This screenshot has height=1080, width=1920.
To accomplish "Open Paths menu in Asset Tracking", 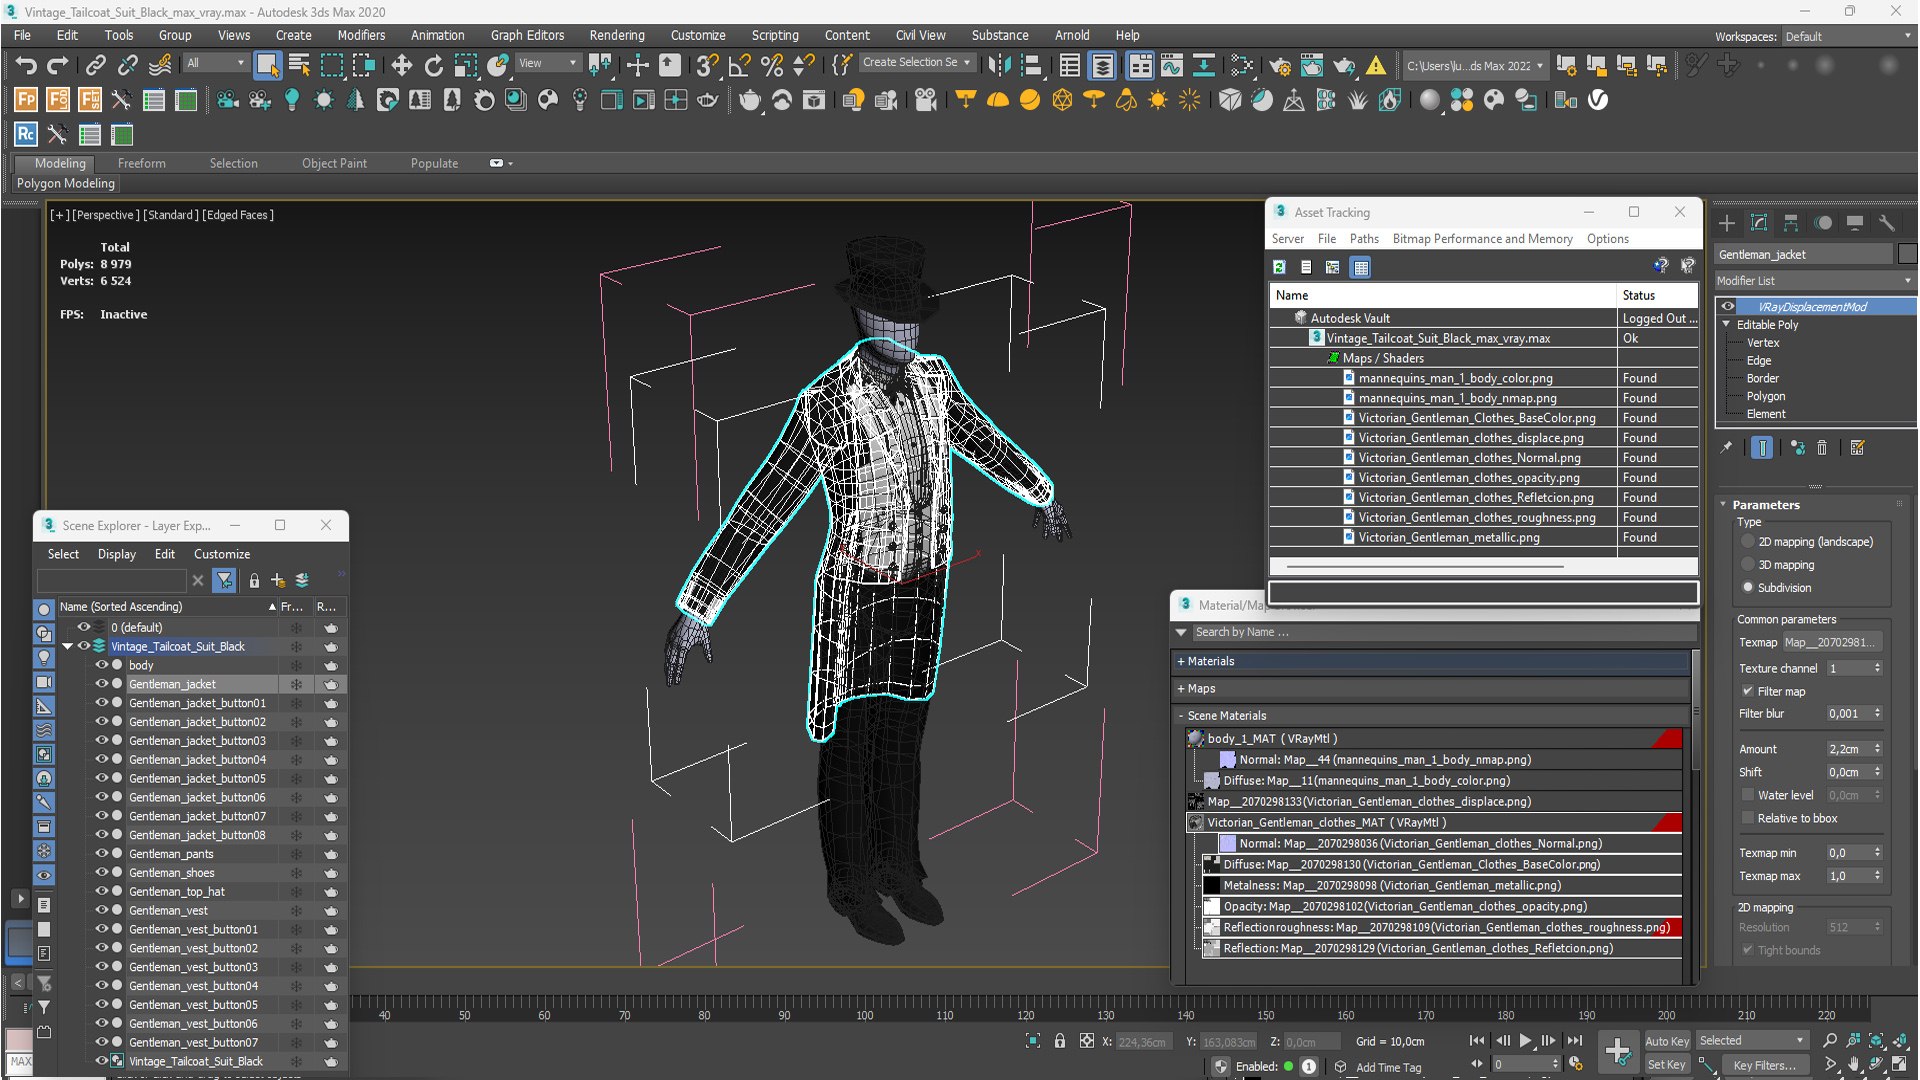I will pyautogui.click(x=1364, y=239).
